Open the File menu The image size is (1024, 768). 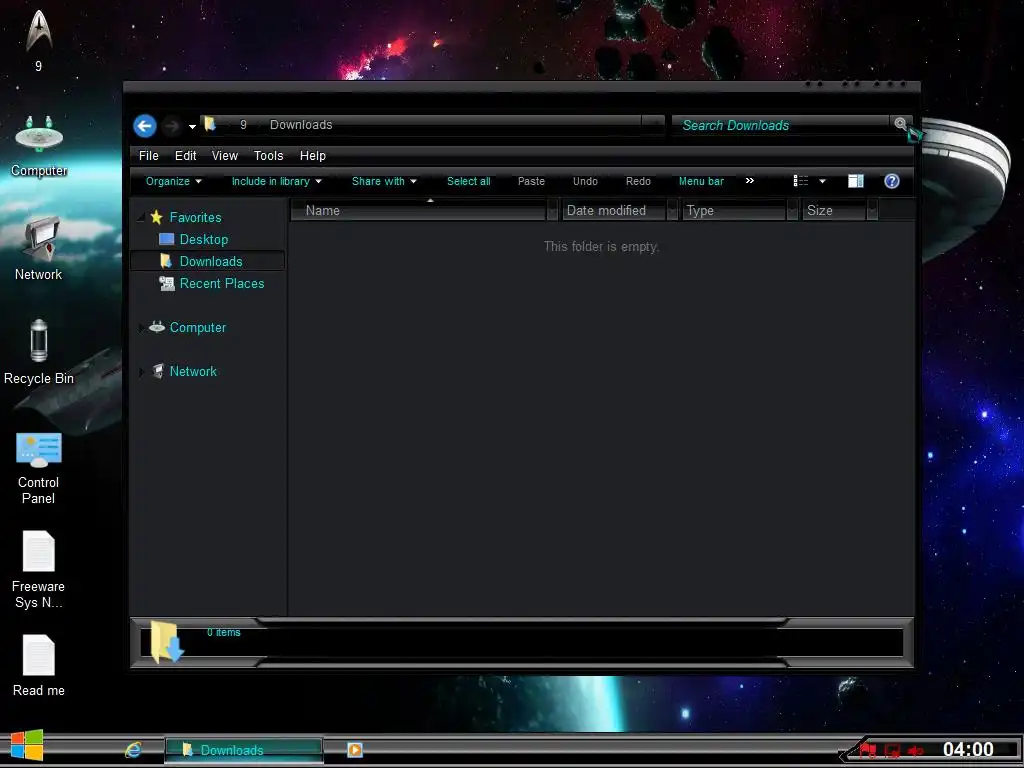(x=148, y=155)
